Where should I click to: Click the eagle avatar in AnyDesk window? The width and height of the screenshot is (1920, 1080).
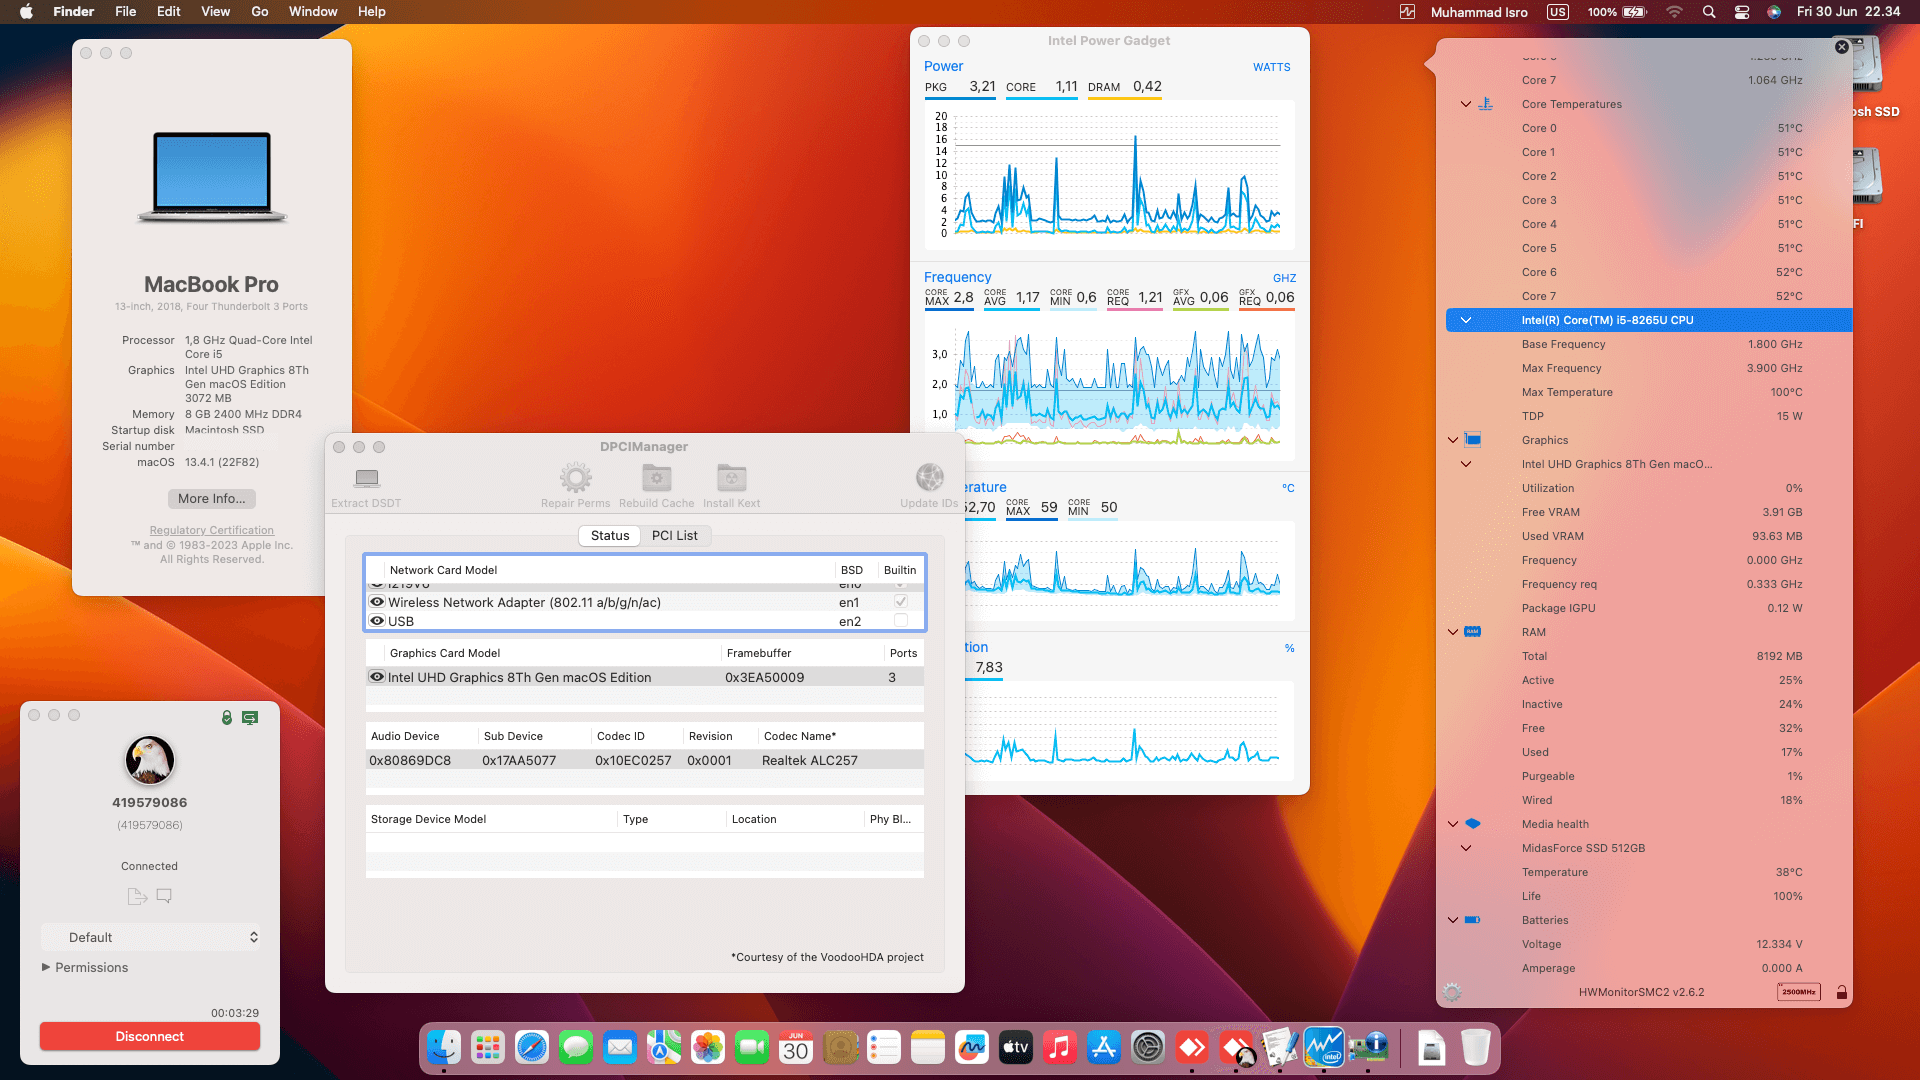click(x=150, y=760)
